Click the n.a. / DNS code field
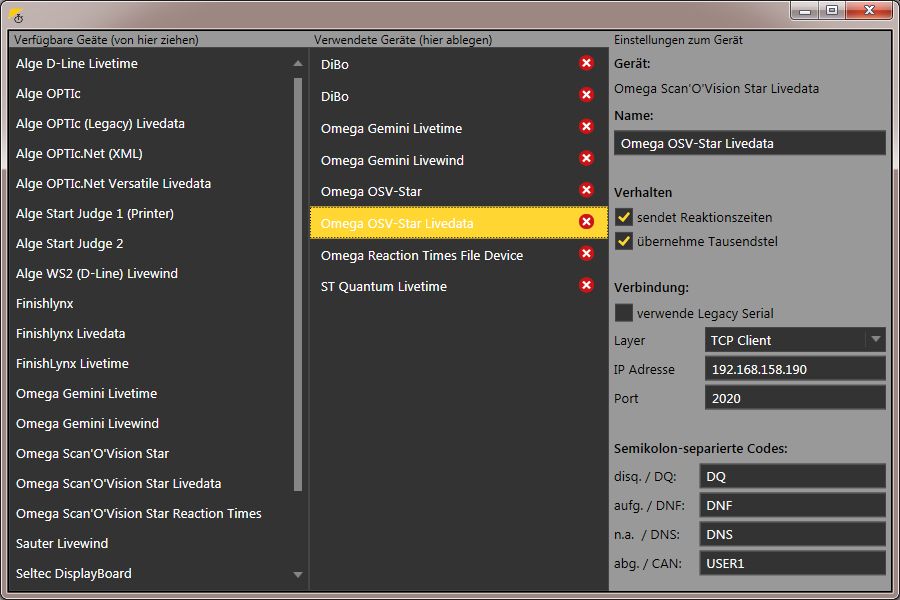The width and height of the screenshot is (900, 600). 792,534
